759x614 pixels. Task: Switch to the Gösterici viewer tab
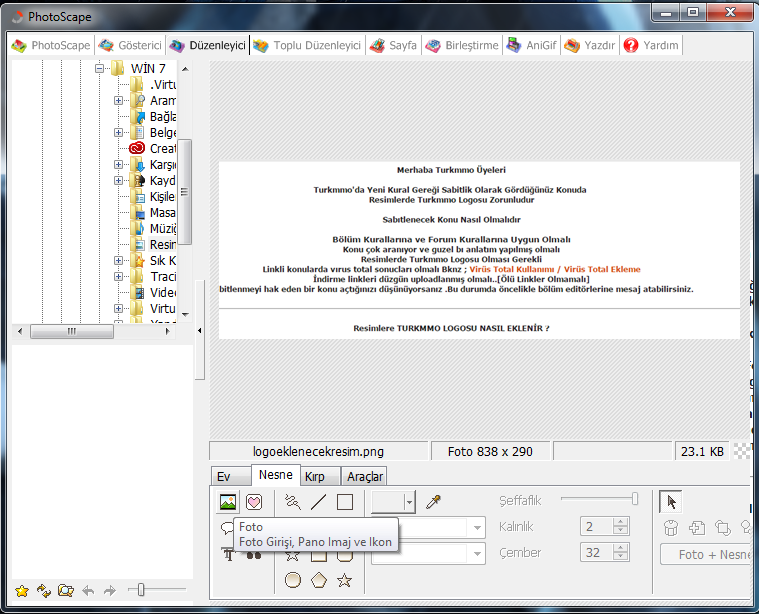[x=130, y=46]
